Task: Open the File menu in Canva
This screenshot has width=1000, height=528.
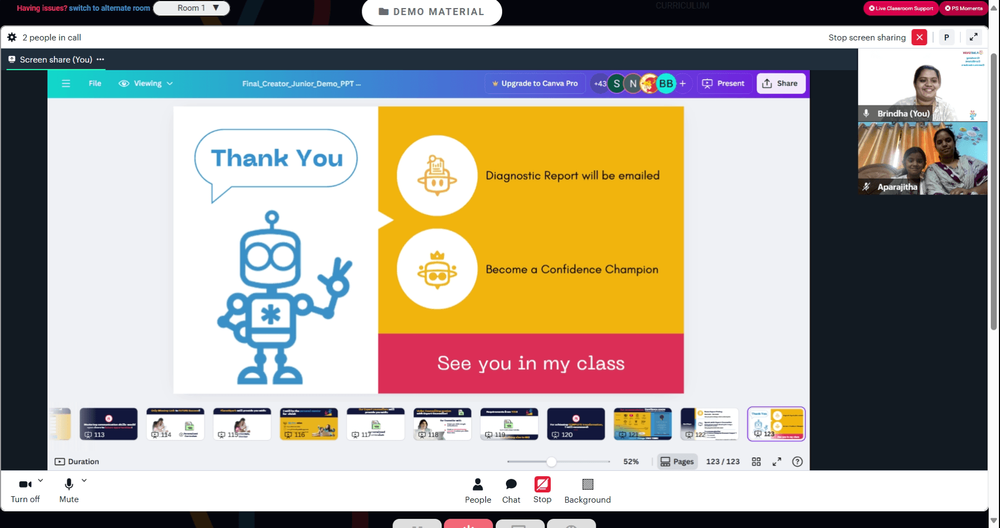Action: 95,84
